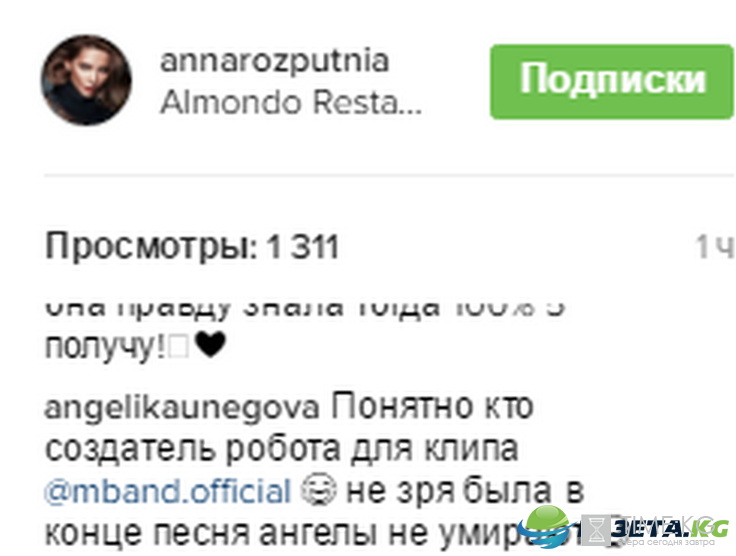Image resolution: width=736 pixels, height=556 pixels.
Task: Click the Понятно кто comment text
Action: tap(432, 406)
